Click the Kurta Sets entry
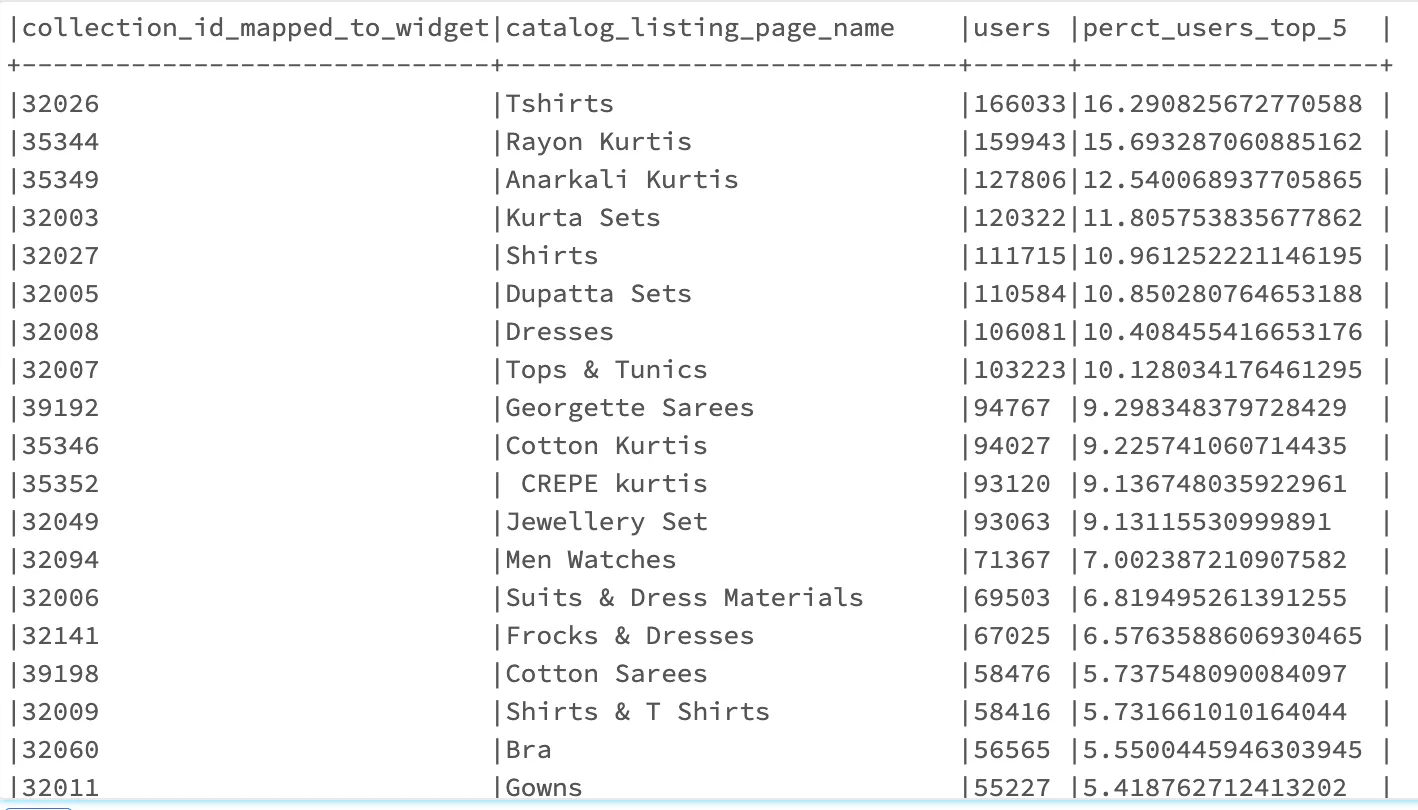Viewport: 1418px width, 810px height. 583,218
